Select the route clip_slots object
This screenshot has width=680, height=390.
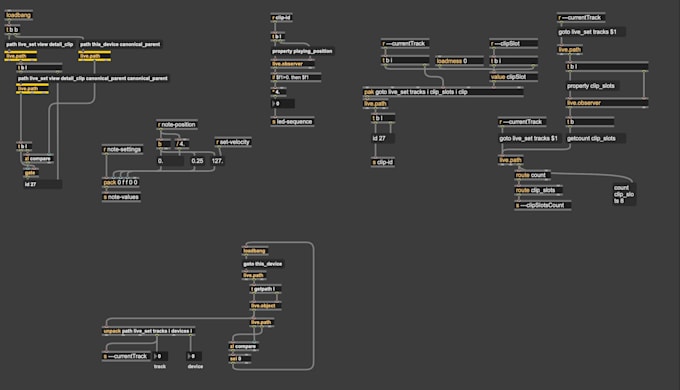[539, 190]
